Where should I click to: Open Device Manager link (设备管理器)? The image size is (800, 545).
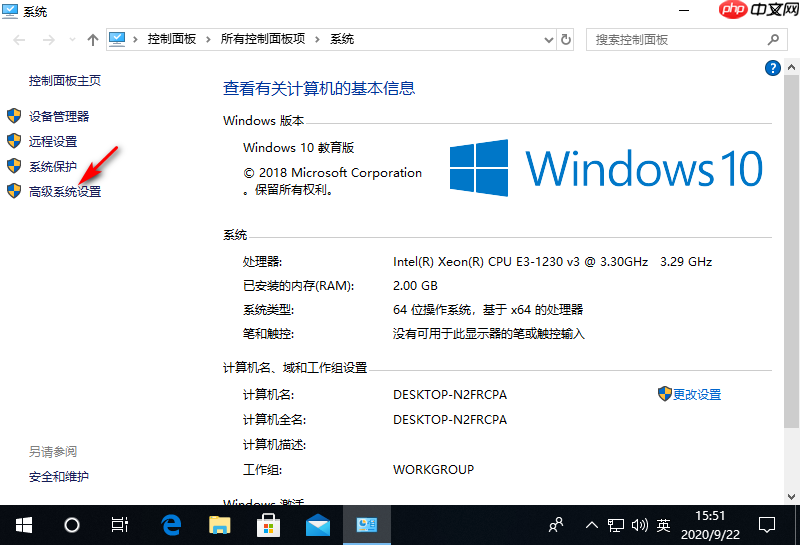click(59, 116)
